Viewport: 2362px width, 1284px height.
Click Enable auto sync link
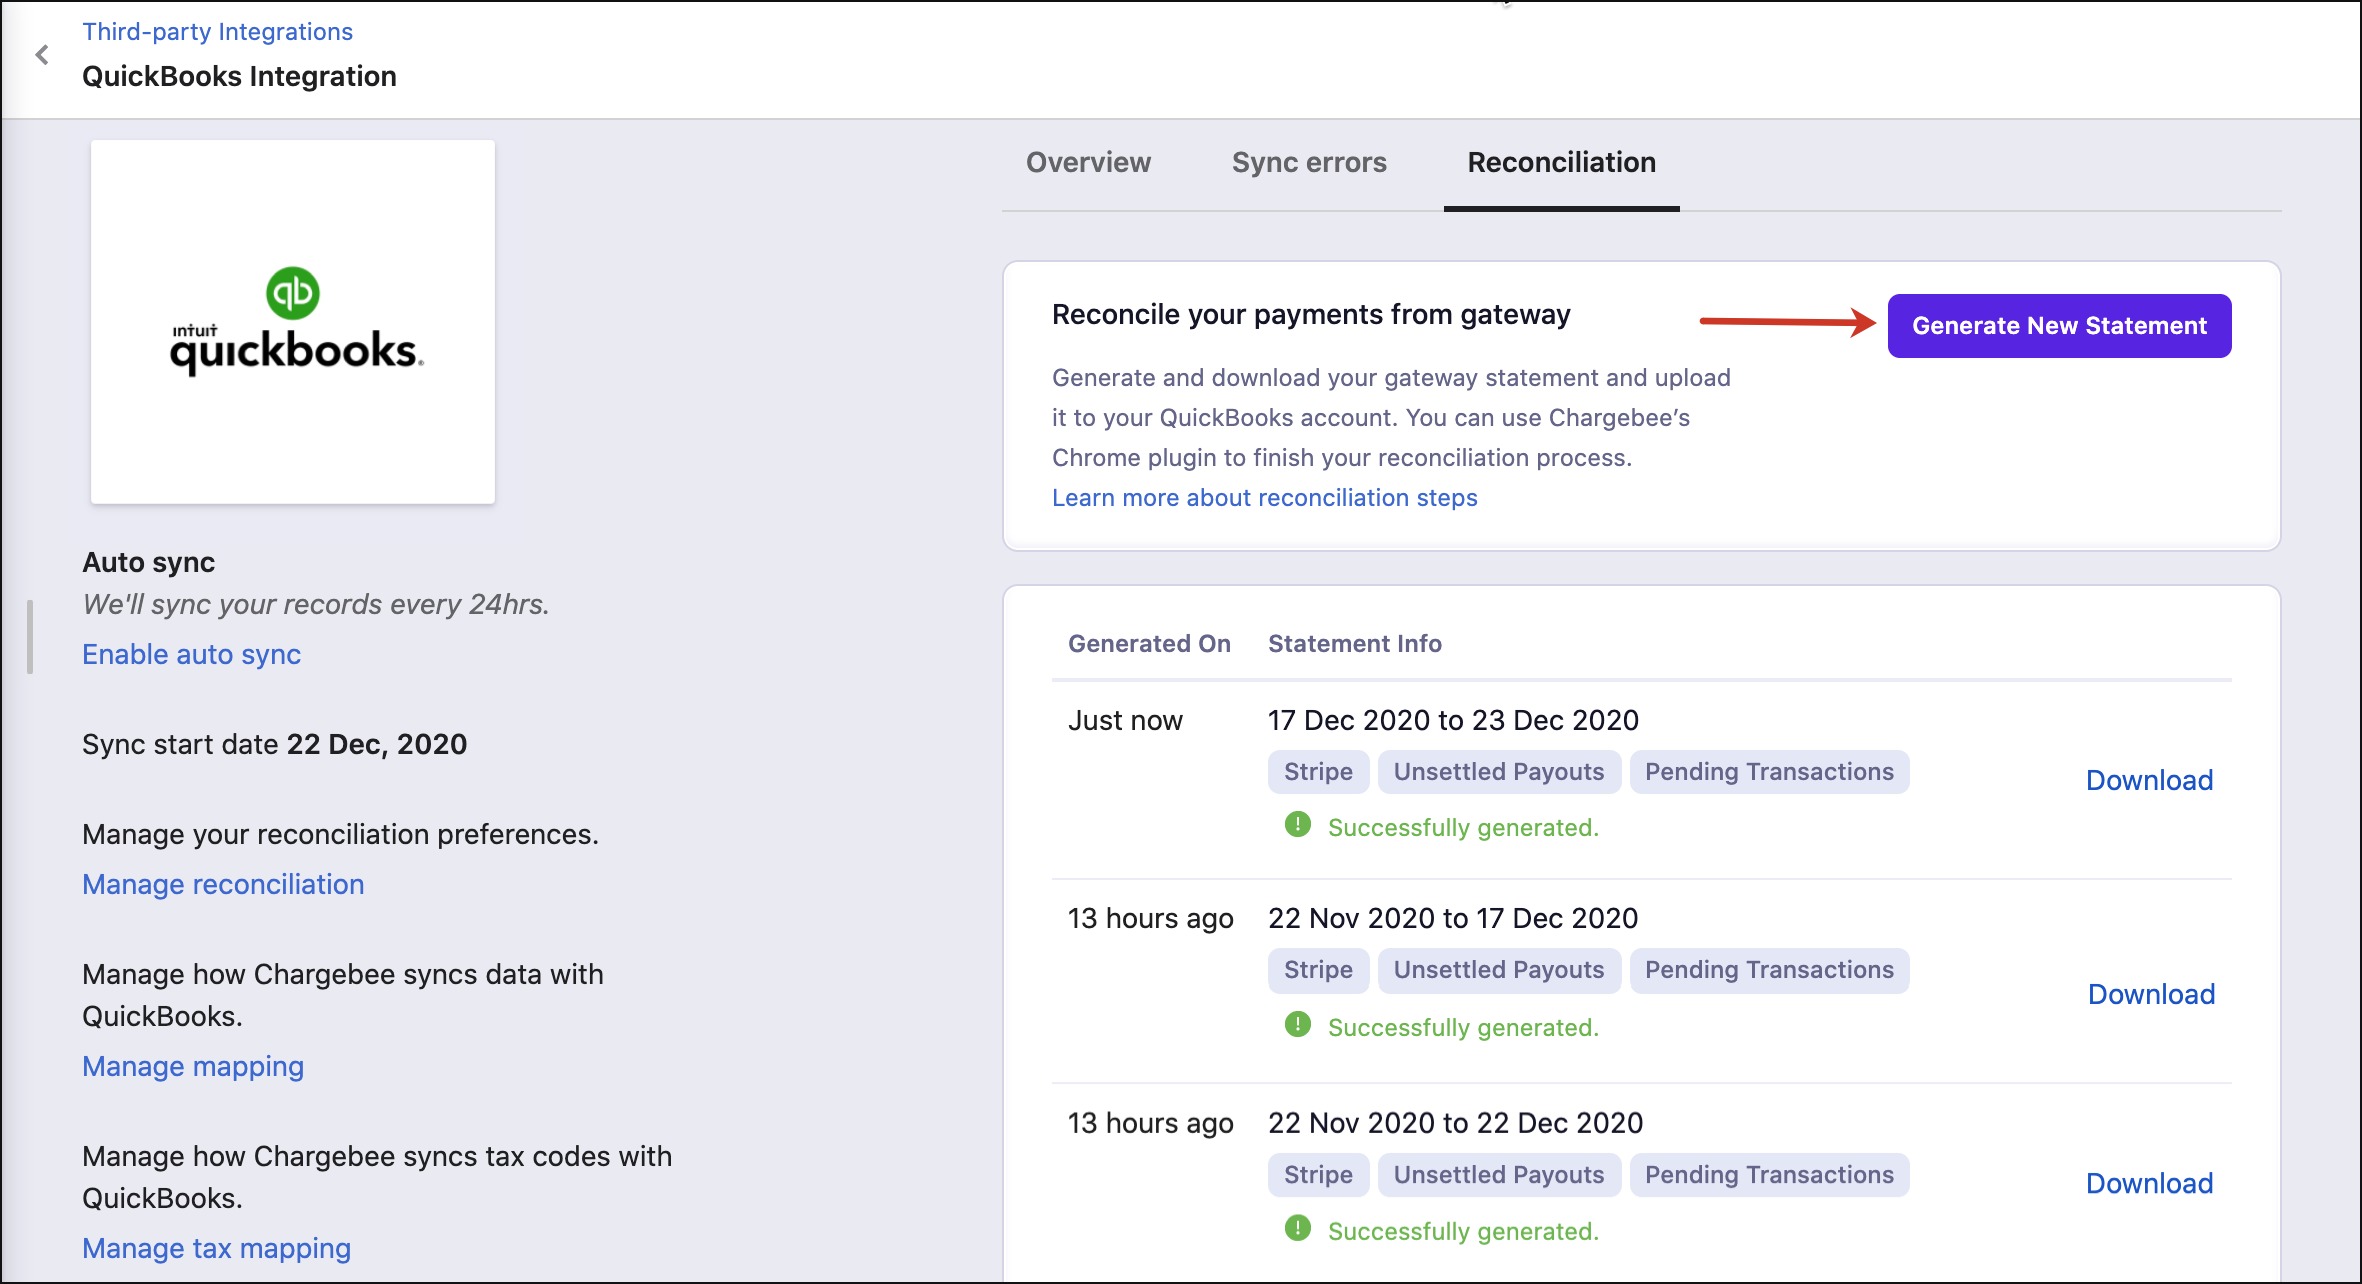191,654
